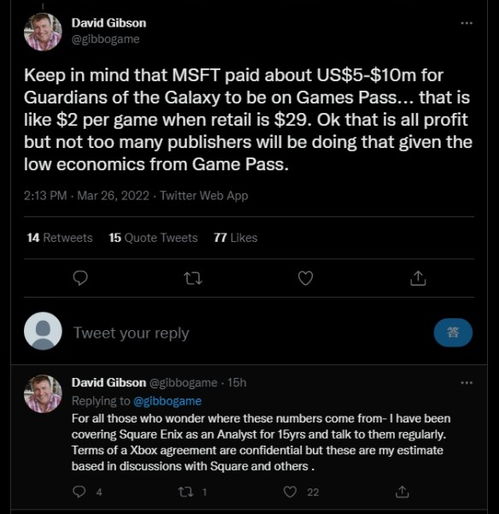Image resolution: width=499 pixels, height=514 pixels.
Task: Open more options menu on main tweet
Action: pyautogui.click(x=467, y=23)
